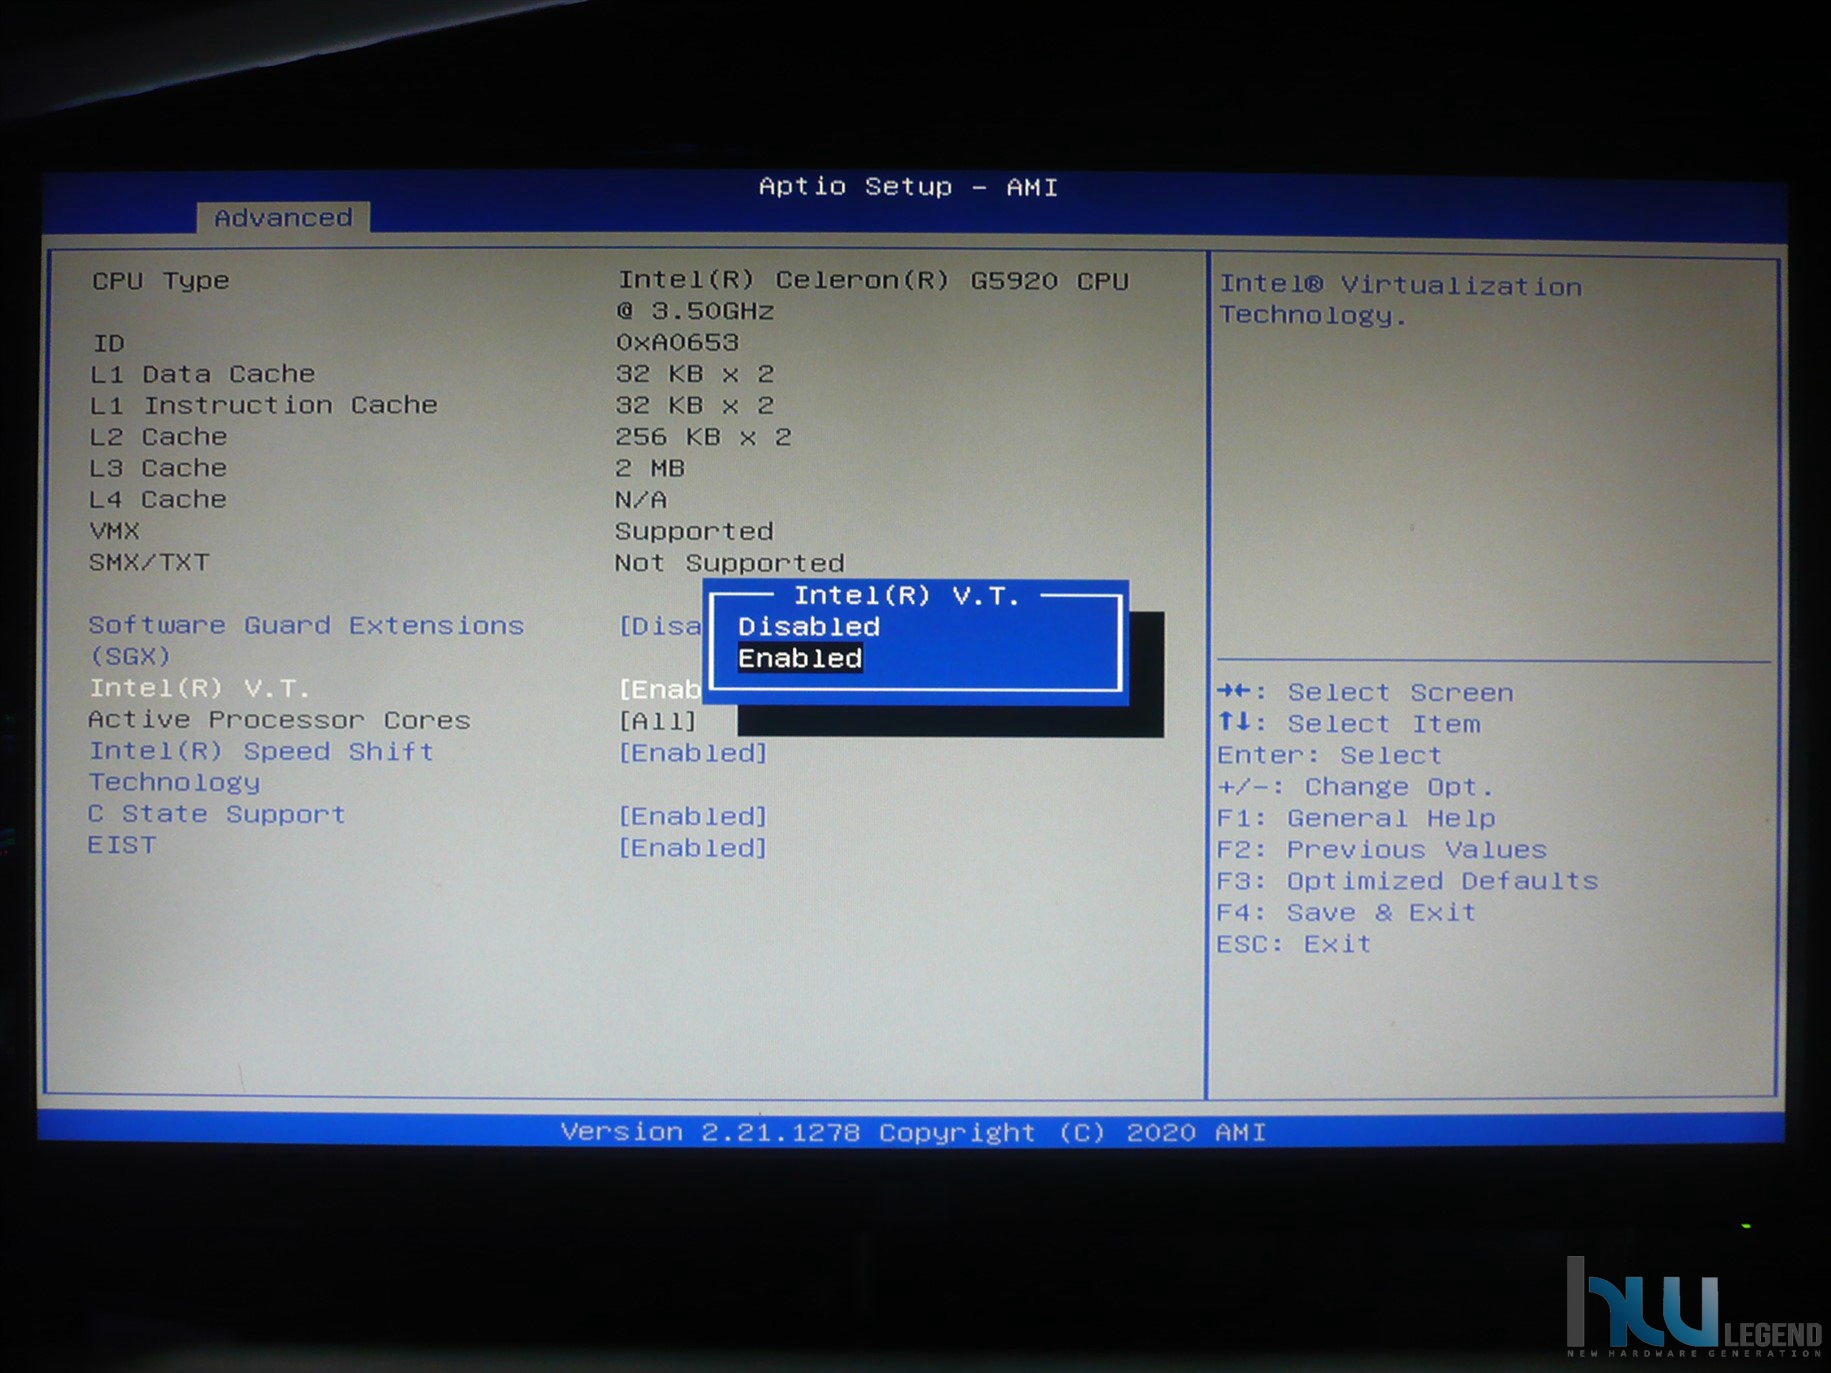
Task: Click the F4: Save & Exit hint
Action: pyautogui.click(x=1346, y=912)
